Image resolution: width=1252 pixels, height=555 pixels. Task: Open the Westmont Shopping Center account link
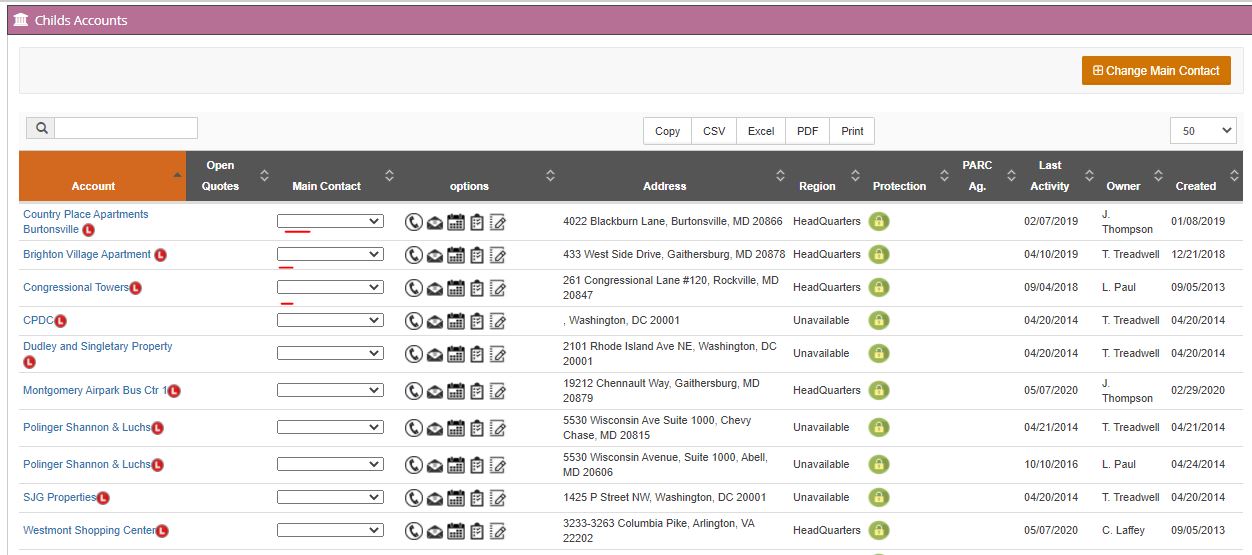[x=89, y=530]
